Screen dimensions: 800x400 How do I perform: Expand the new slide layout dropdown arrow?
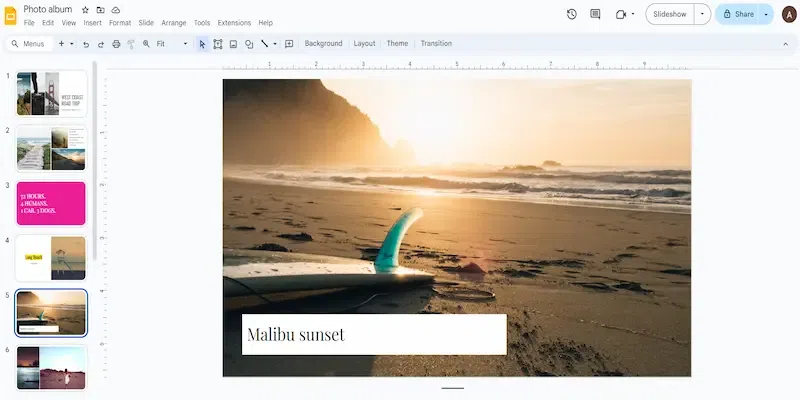72,44
